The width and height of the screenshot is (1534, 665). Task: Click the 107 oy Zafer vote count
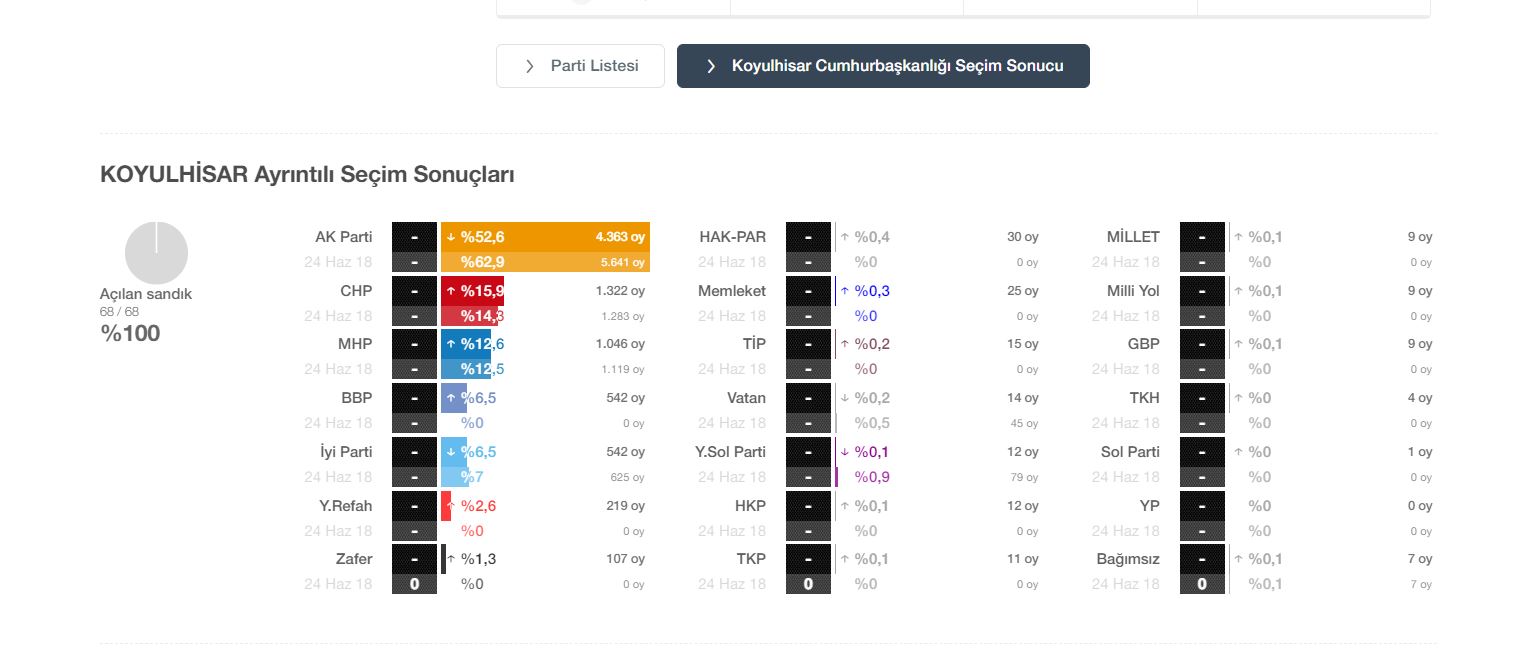pos(626,559)
